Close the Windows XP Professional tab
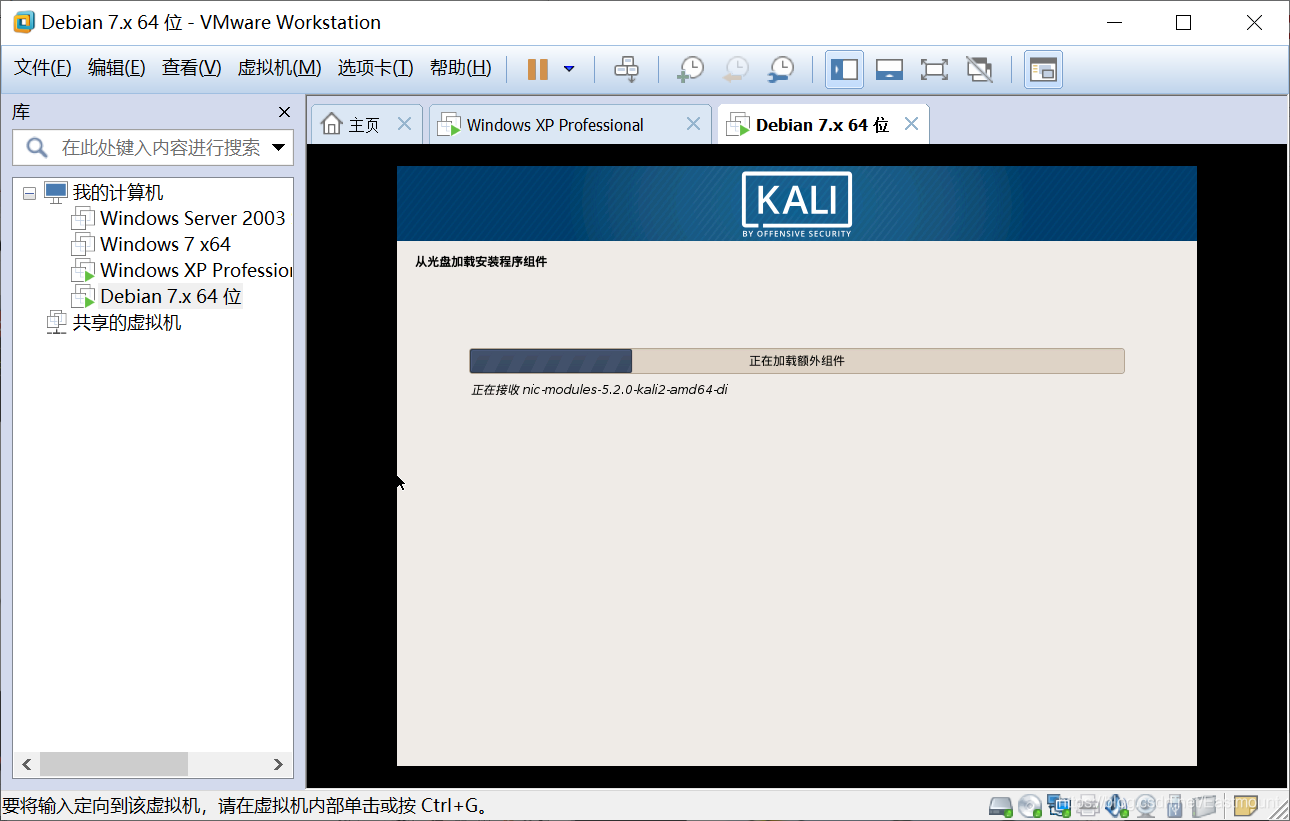 (693, 124)
